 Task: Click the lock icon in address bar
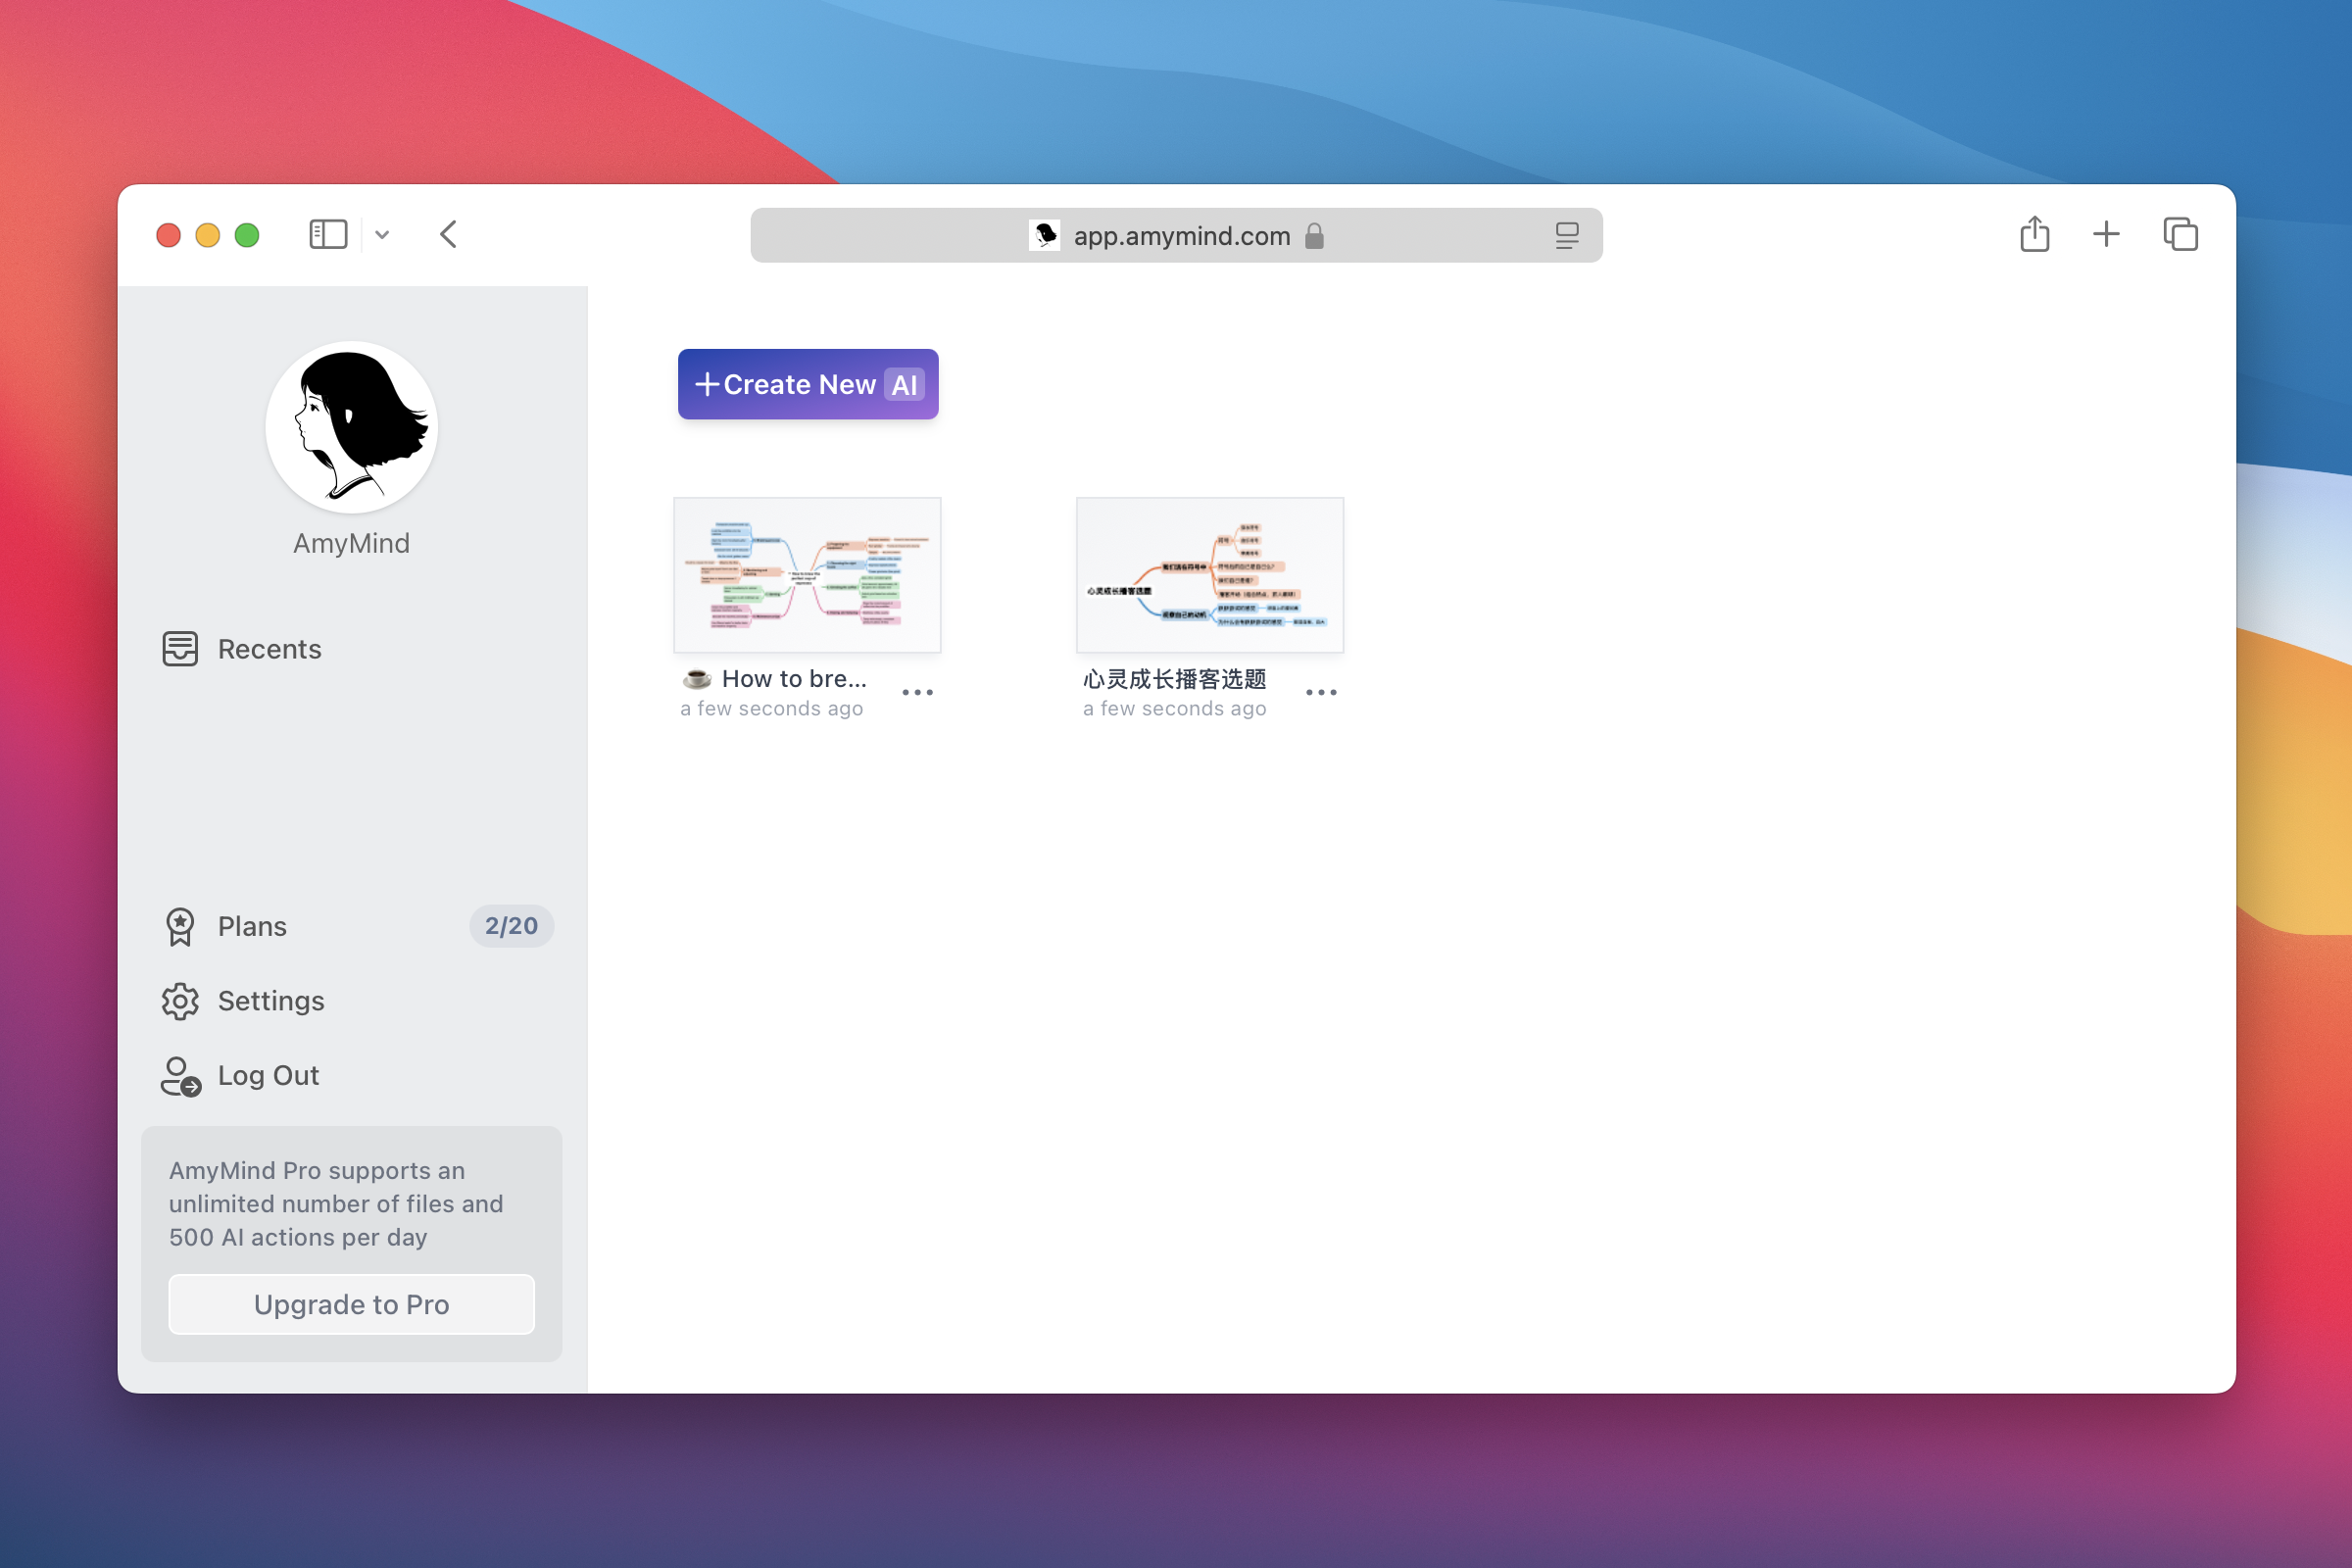click(x=1314, y=235)
